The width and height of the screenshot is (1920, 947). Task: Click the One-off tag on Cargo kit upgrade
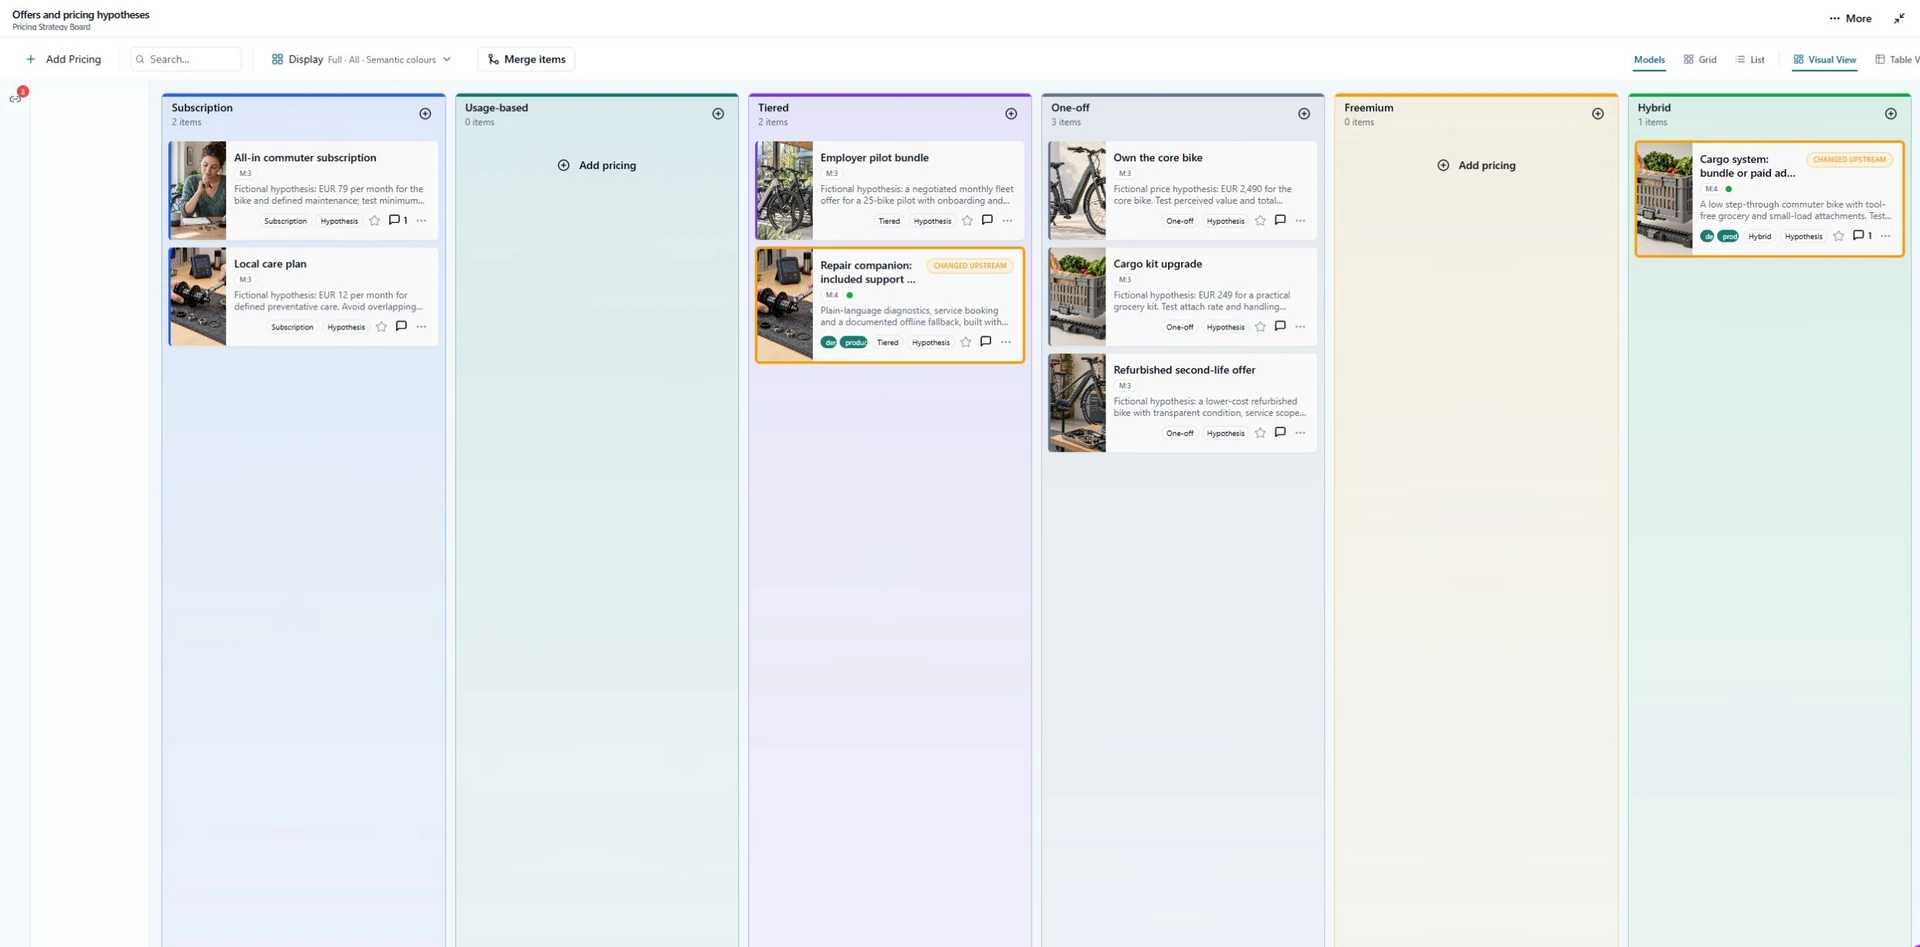point(1180,327)
